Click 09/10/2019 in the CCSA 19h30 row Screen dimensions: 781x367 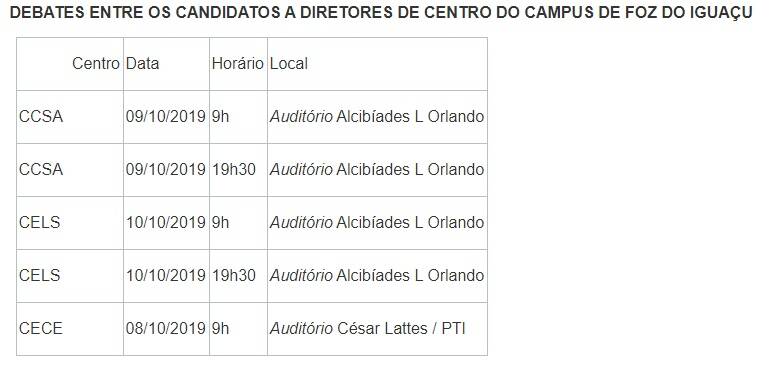point(166,170)
